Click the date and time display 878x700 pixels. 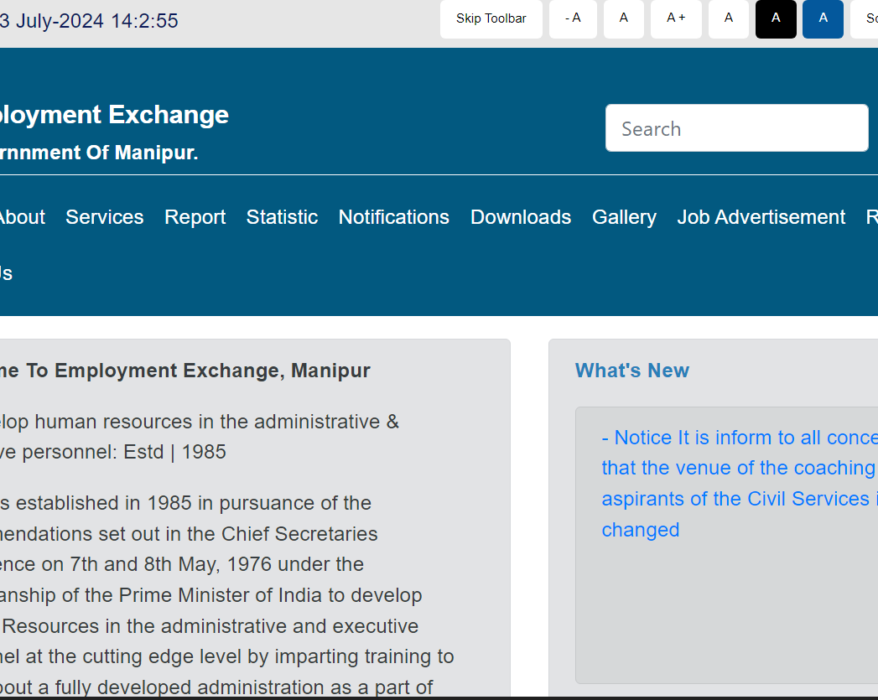pos(89,21)
